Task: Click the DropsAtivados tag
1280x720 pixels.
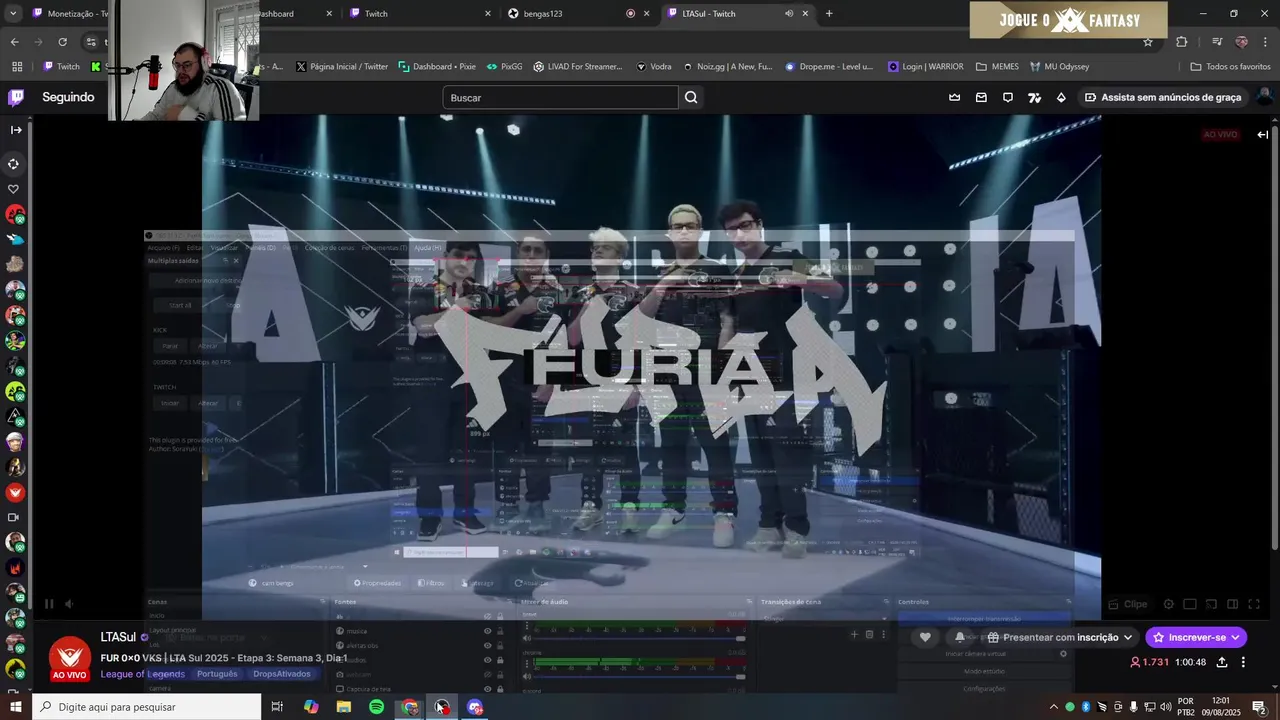Action: click(x=282, y=674)
